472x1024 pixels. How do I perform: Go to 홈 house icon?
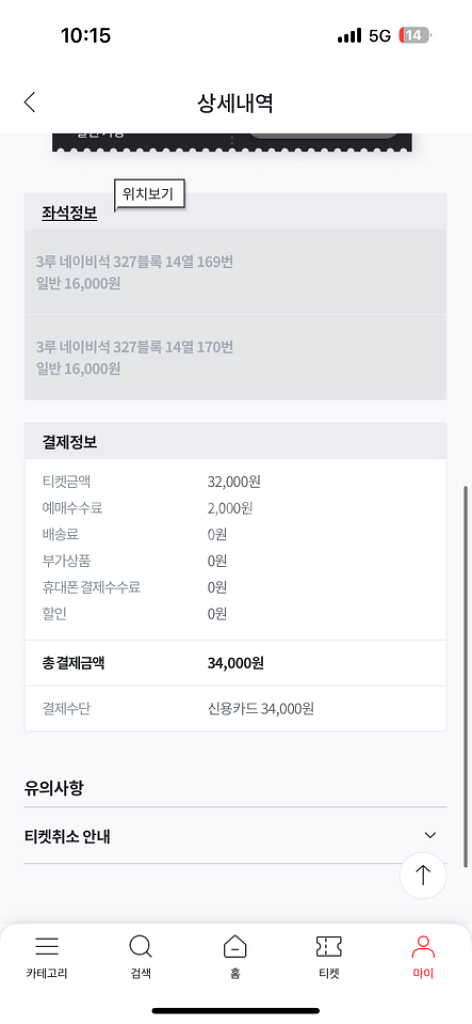(x=235, y=946)
